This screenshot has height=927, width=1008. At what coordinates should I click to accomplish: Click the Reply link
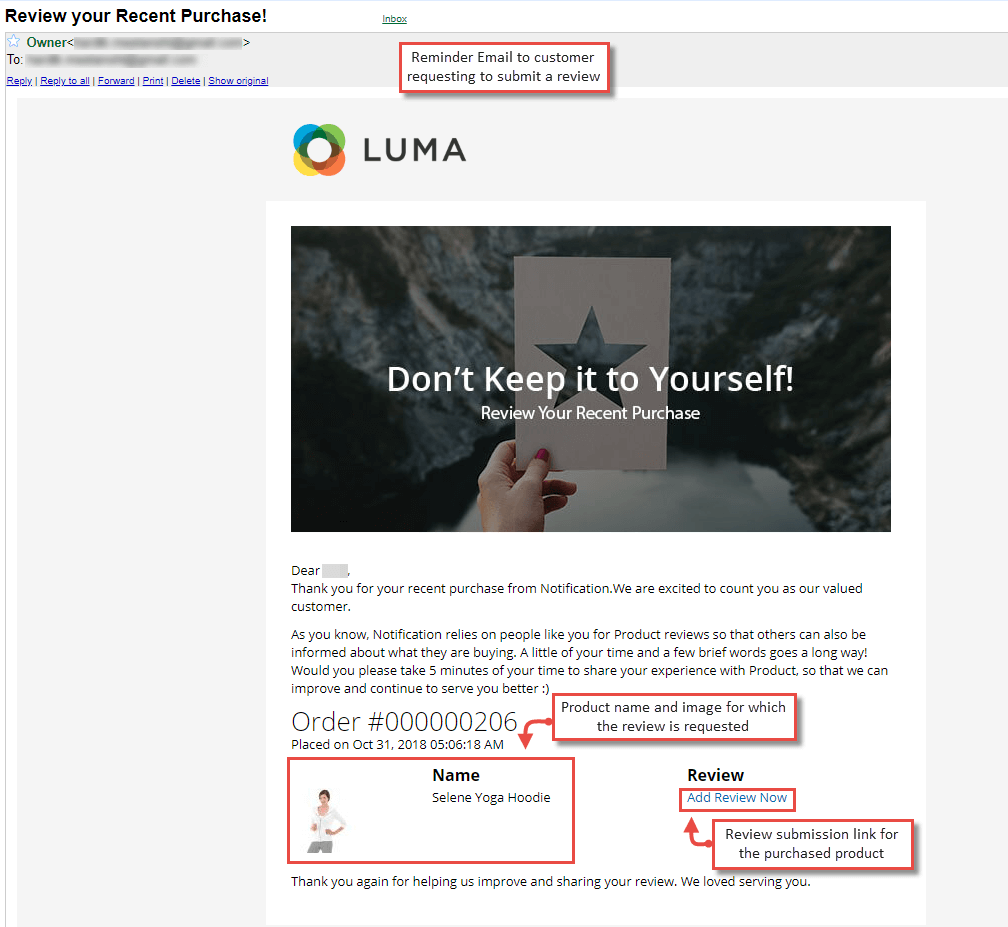(19, 81)
